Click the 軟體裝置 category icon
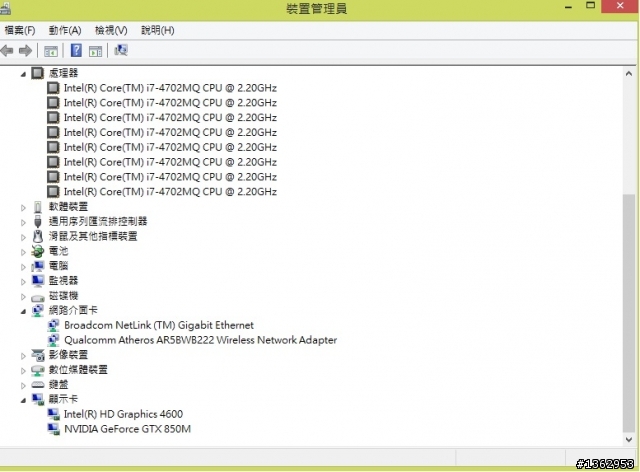The width and height of the screenshot is (640, 472). 38,207
